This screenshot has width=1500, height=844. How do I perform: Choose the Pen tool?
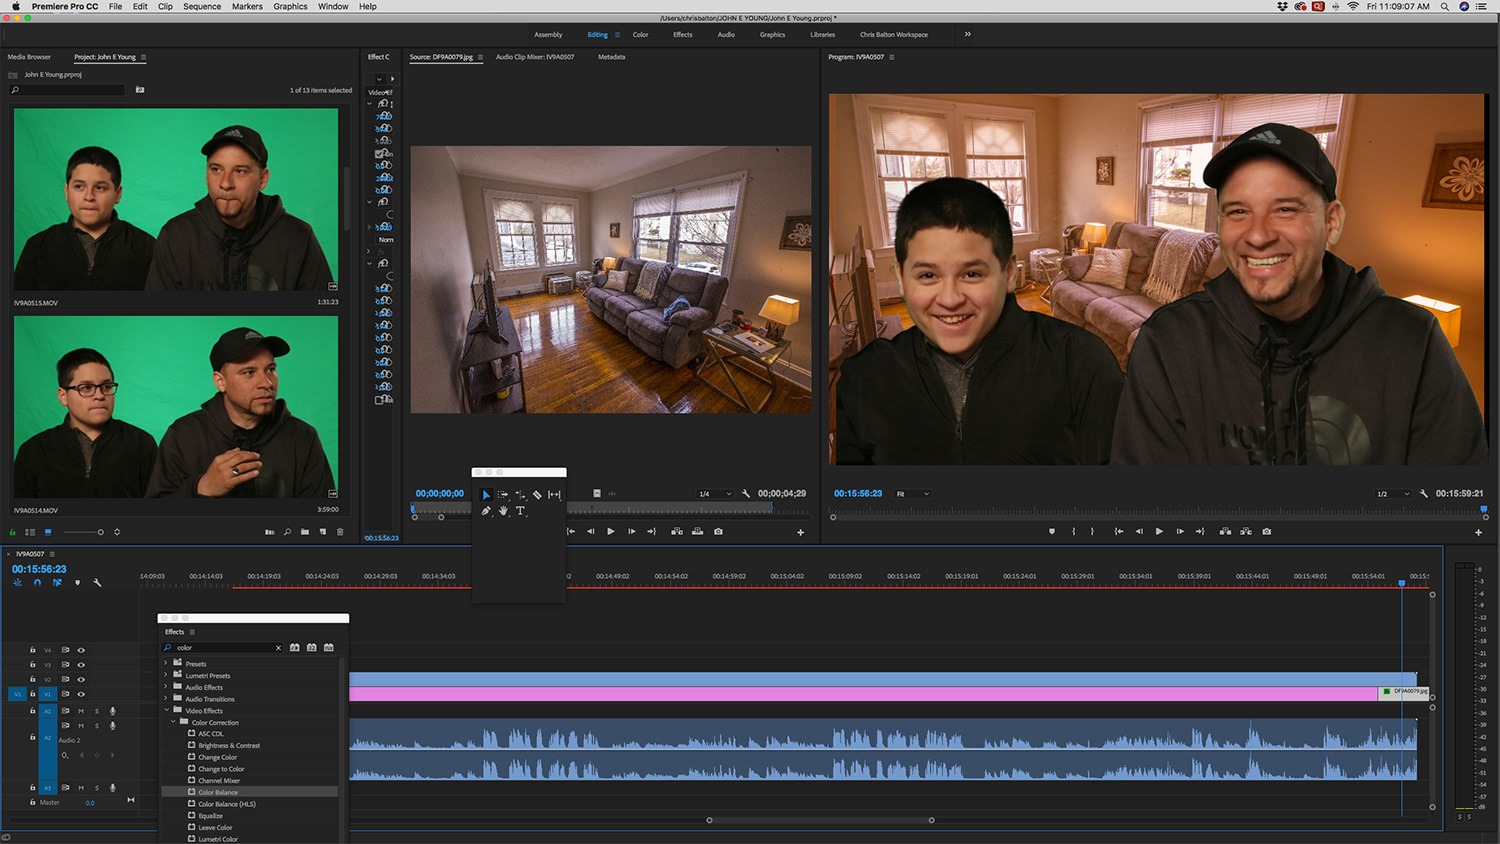pyautogui.click(x=486, y=511)
